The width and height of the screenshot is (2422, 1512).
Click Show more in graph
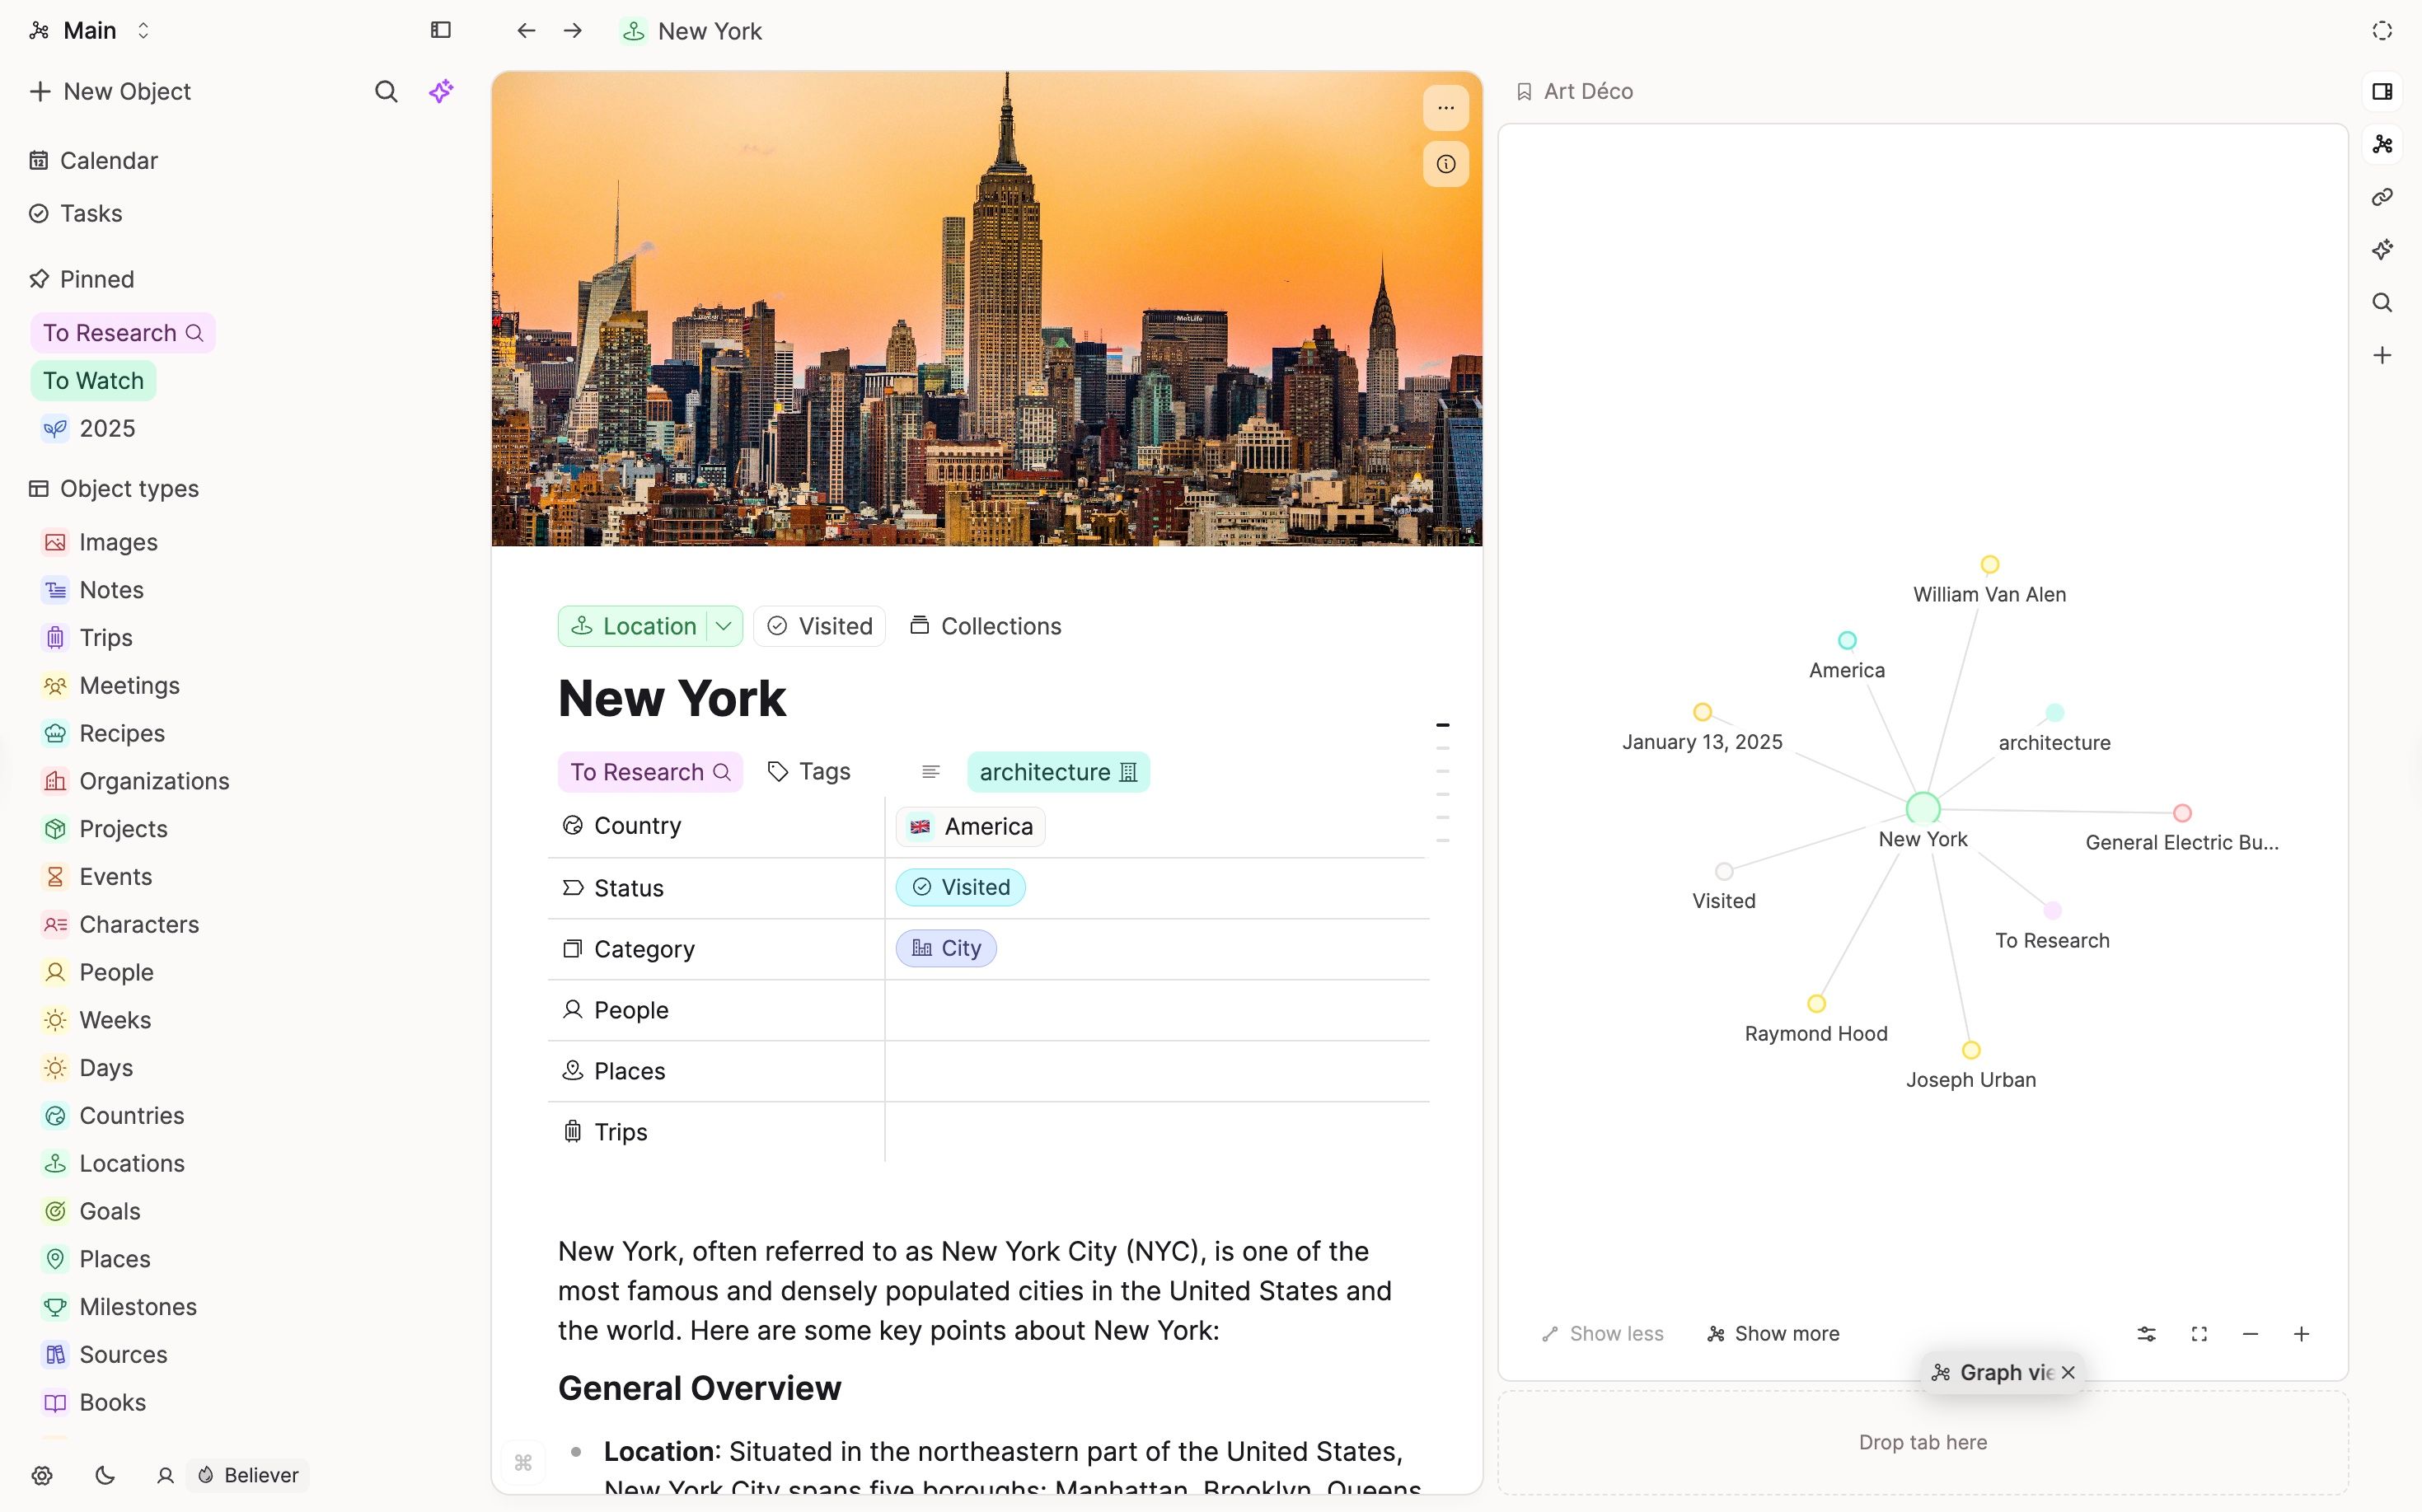click(x=1773, y=1334)
